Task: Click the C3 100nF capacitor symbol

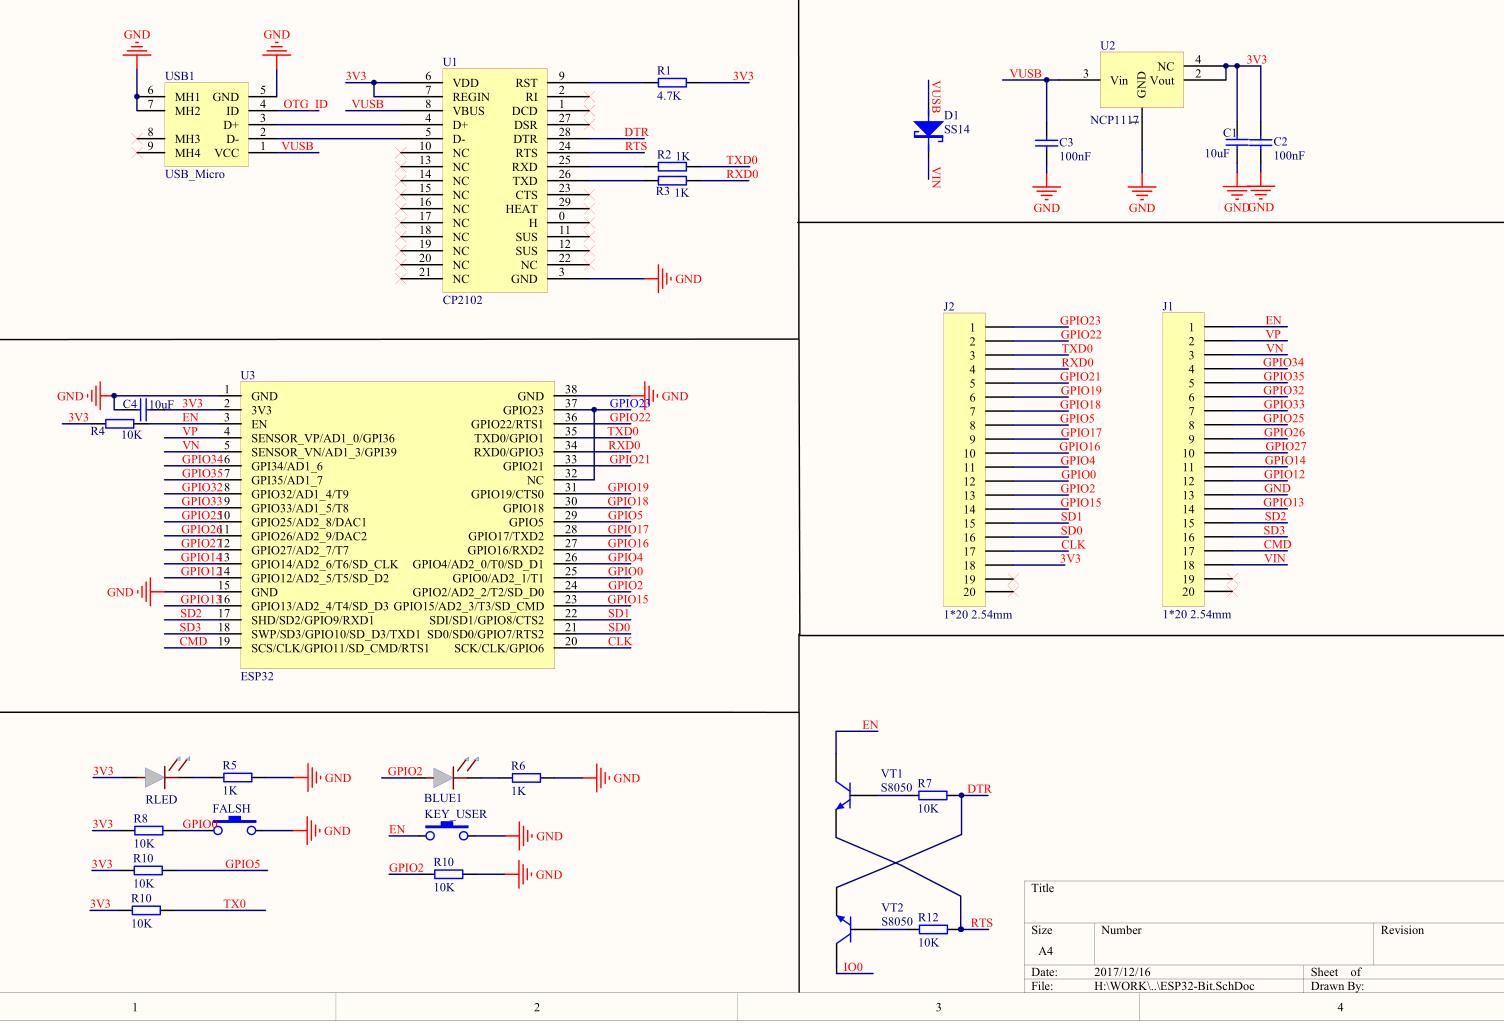Action: coord(1047,143)
